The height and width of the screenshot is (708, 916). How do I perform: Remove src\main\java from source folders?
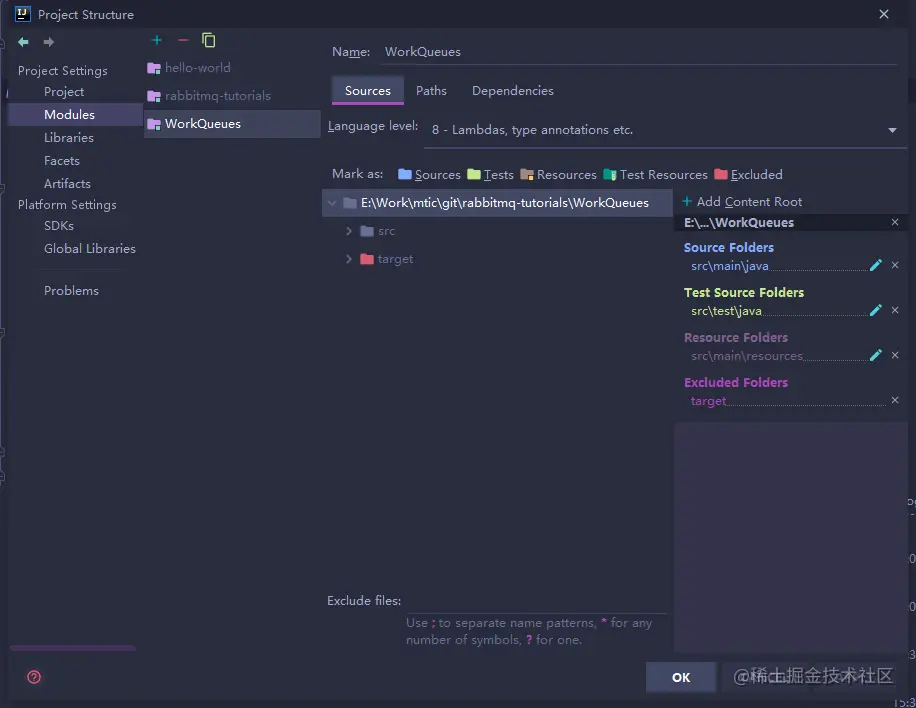[895, 265]
